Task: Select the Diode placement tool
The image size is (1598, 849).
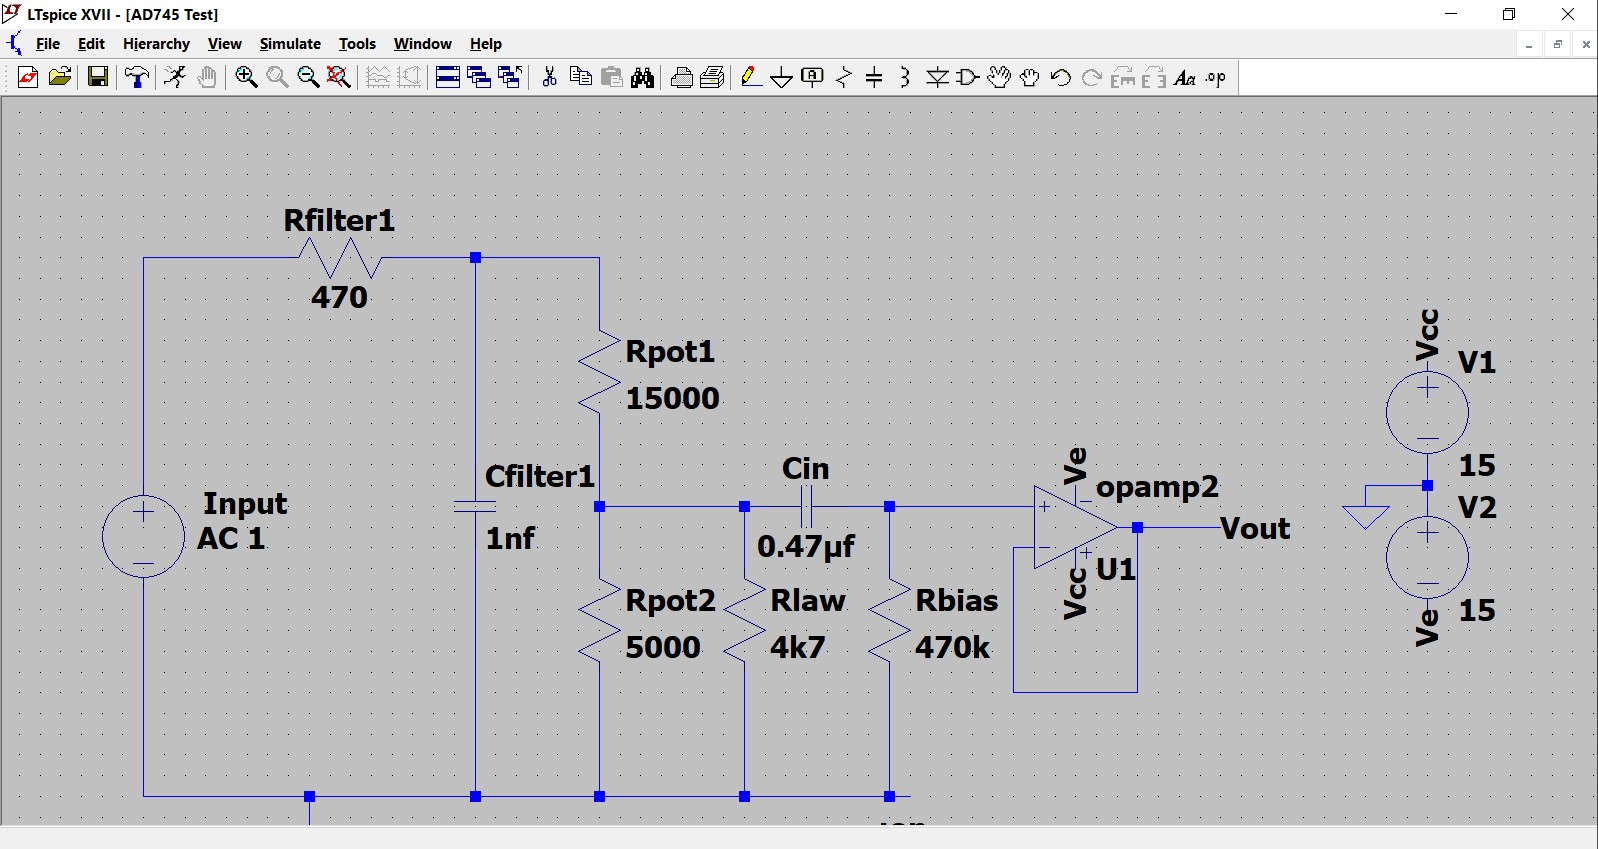Action: 937,78
